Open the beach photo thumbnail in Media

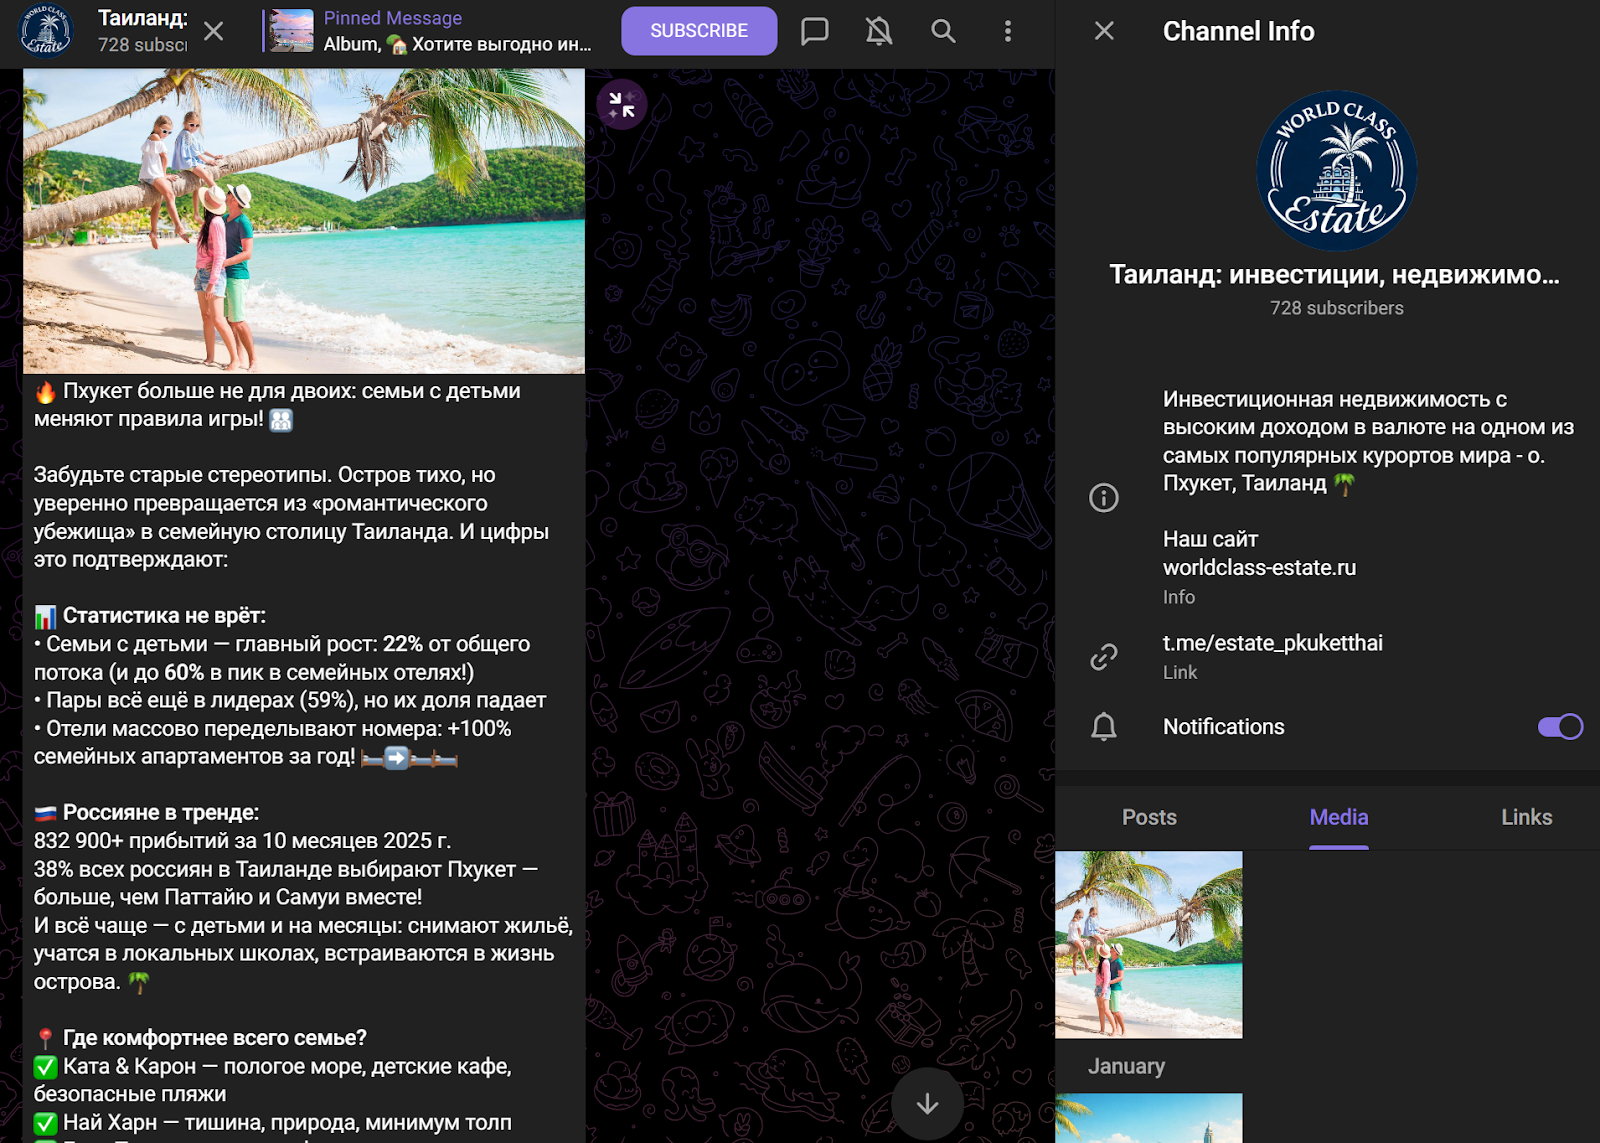pos(1148,944)
